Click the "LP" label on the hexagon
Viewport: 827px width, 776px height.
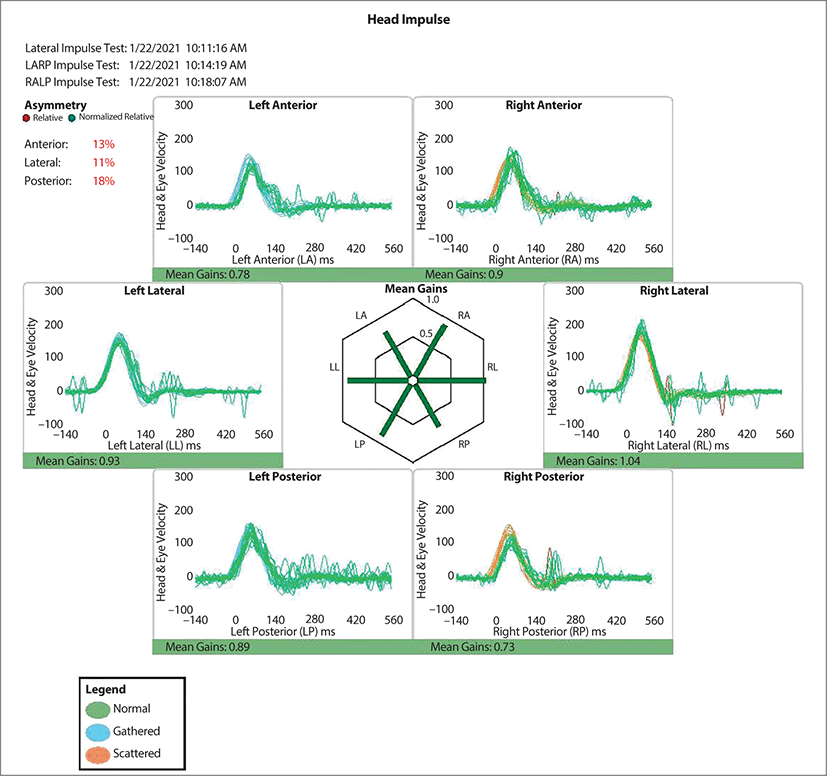click(359, 444)
